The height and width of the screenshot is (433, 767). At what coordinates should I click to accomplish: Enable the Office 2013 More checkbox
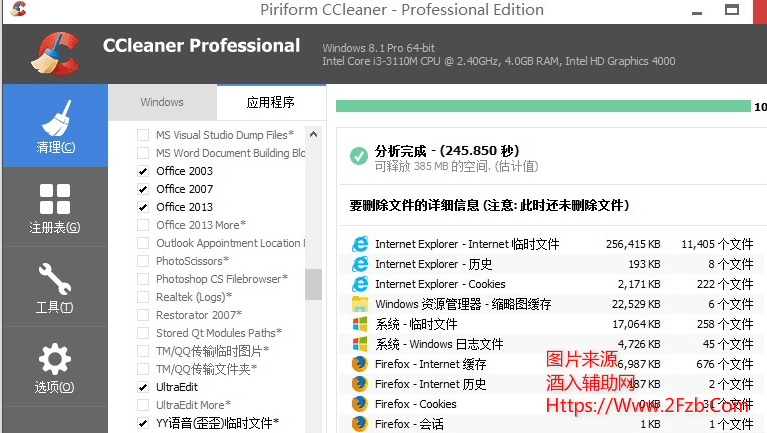(143, 225)
